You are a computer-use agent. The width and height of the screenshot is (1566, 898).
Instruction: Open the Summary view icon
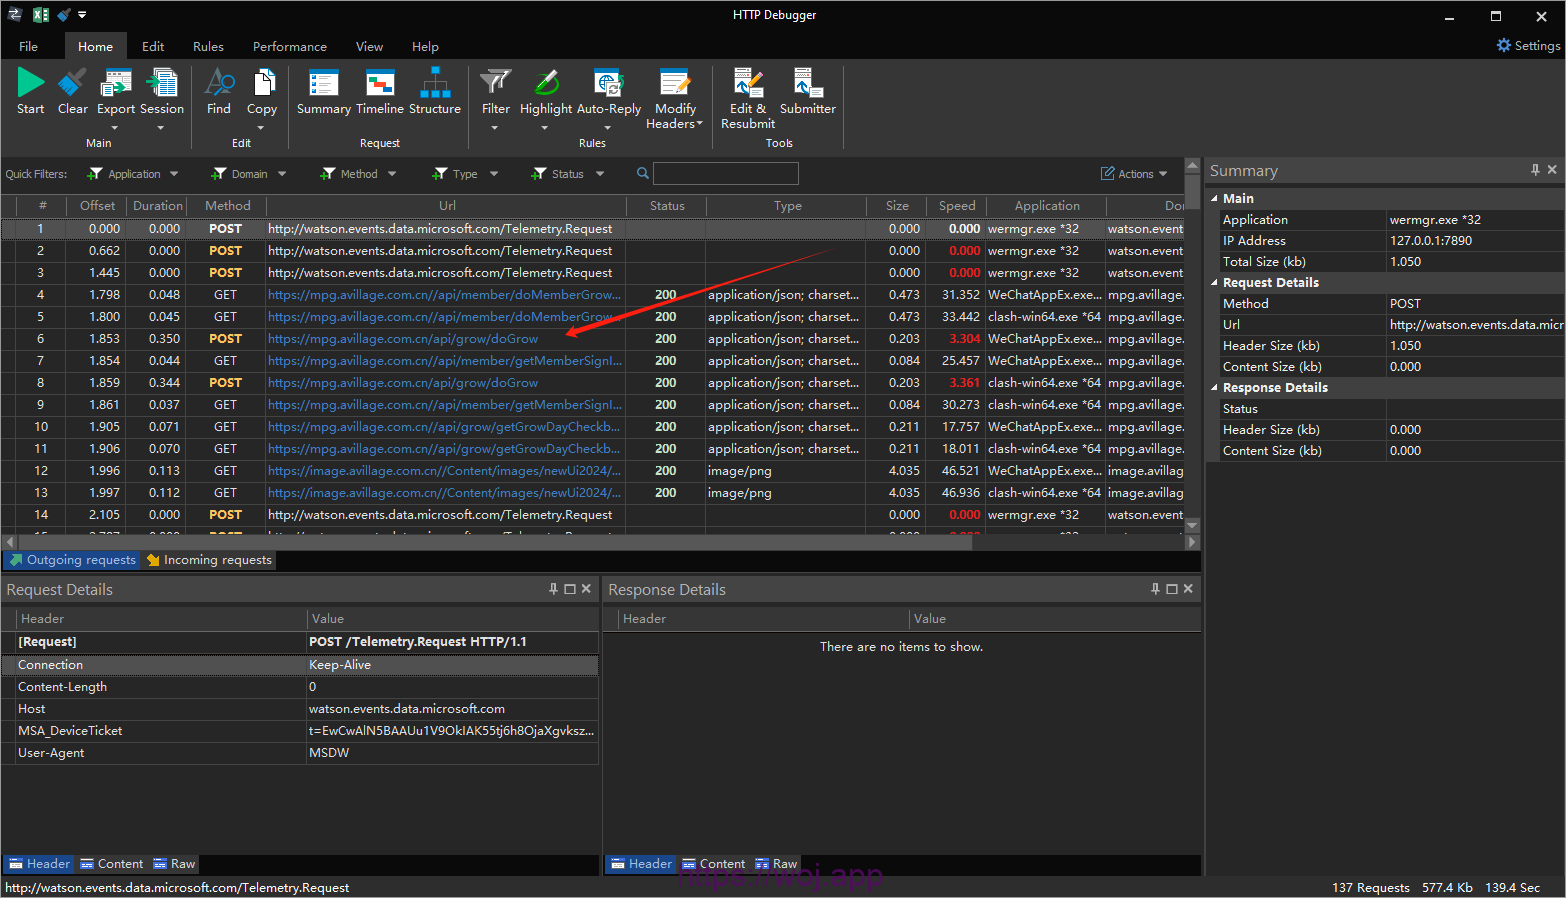tap(323, 84)
